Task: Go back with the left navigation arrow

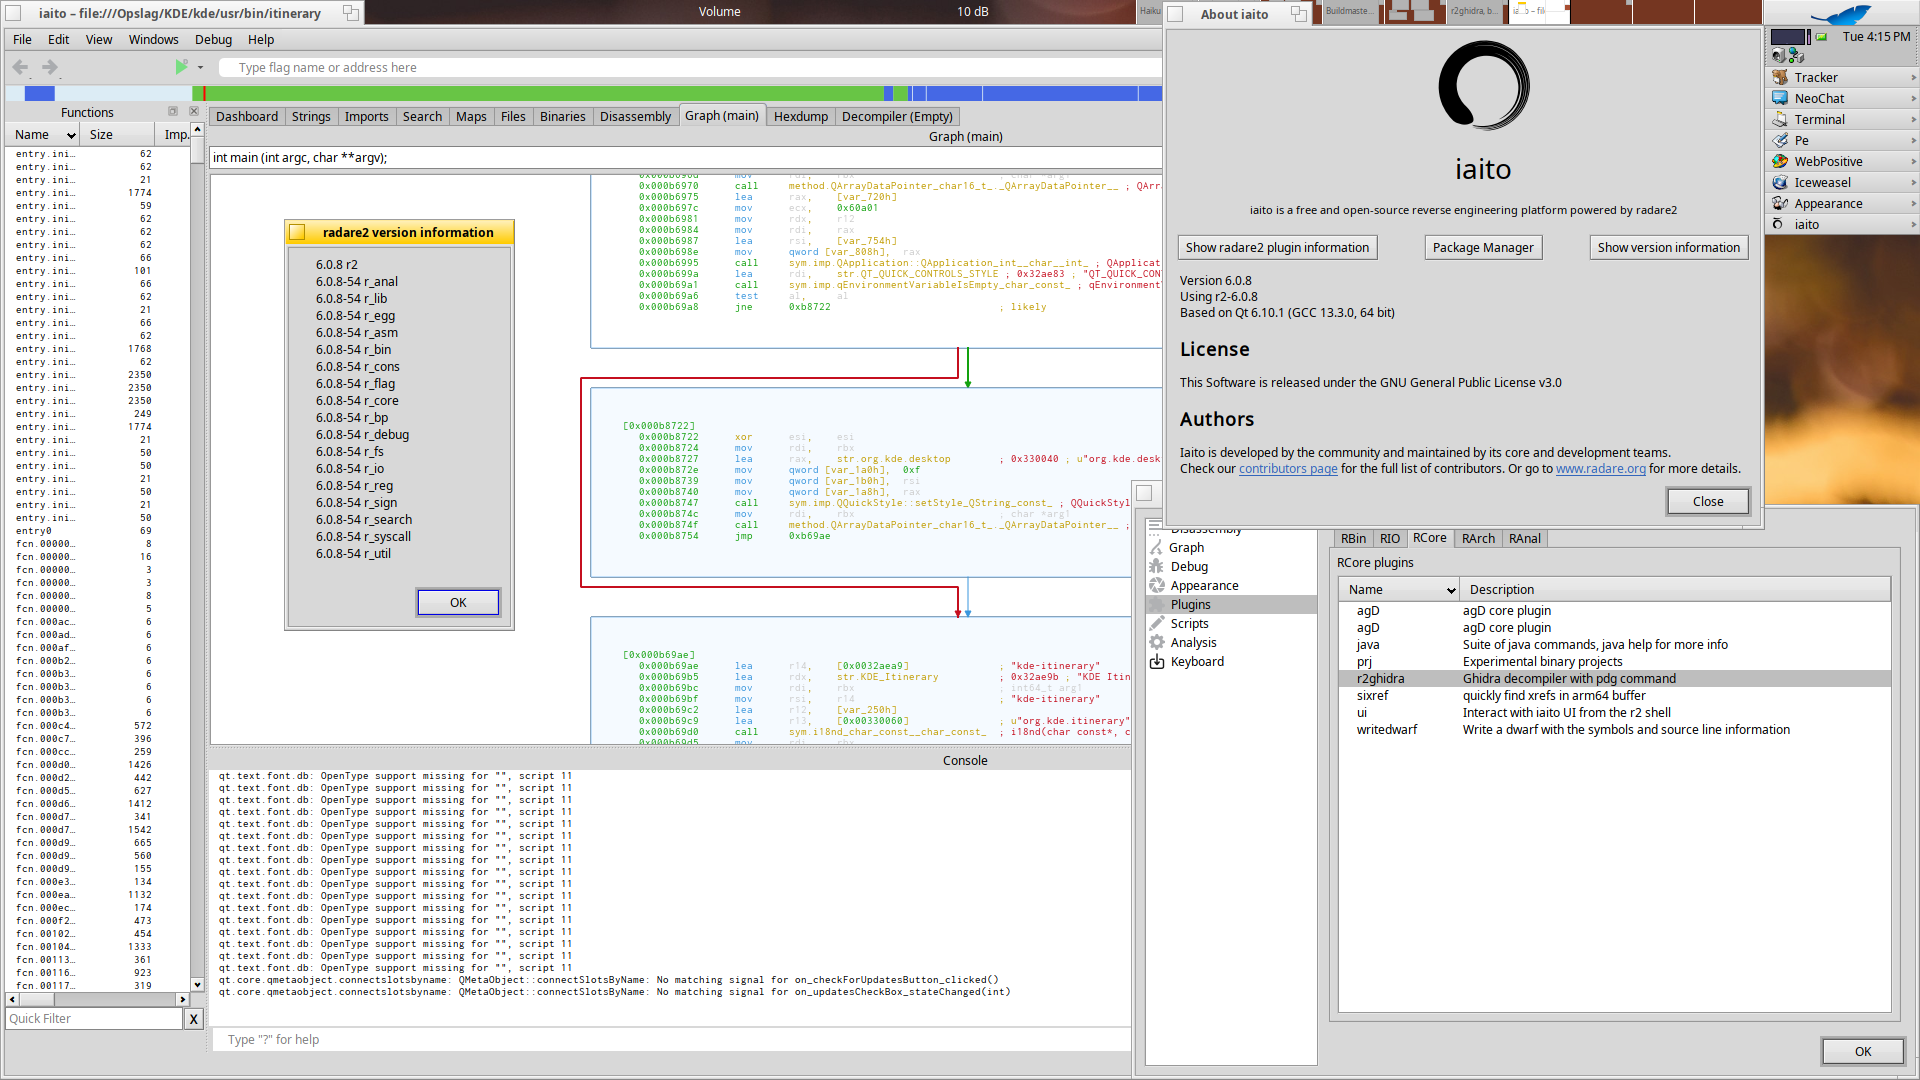Action: point(20,67)
